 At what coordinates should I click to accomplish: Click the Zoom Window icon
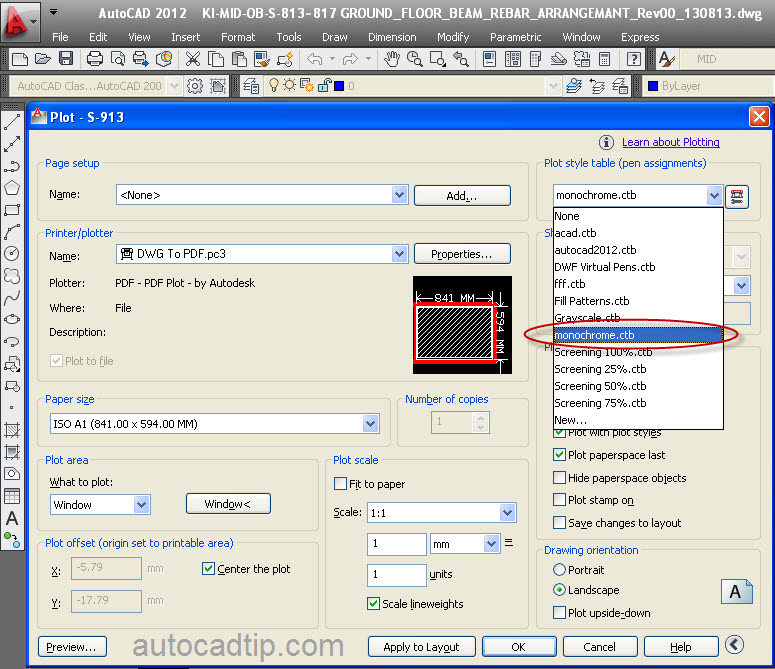pos(438,59)
